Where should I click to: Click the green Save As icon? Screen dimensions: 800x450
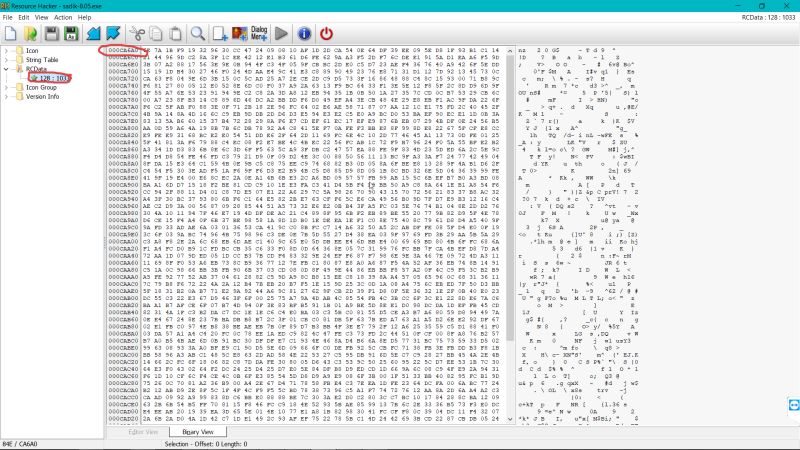71,34
